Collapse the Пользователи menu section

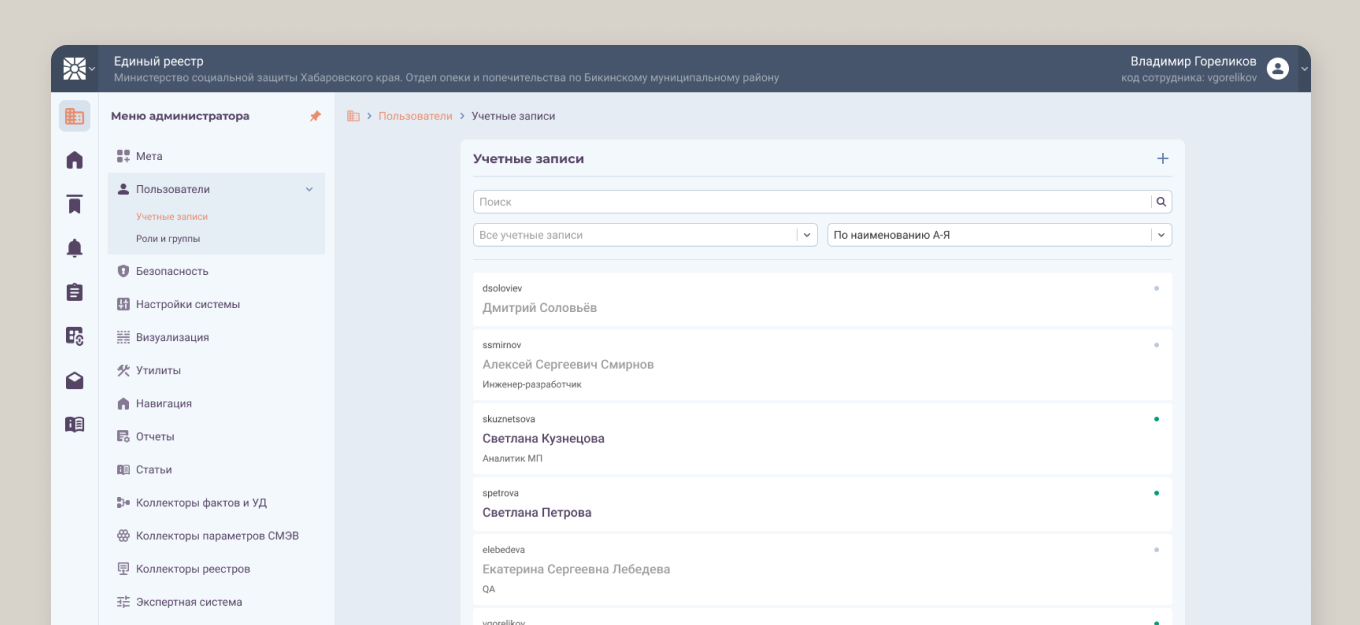coord(309,189)
